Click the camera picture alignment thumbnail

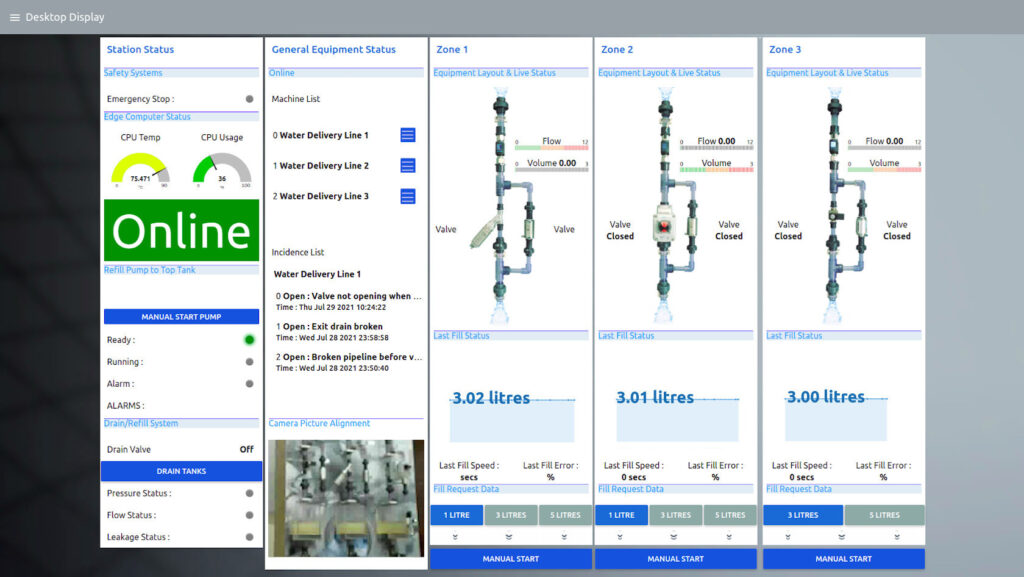(x=346, y=498)
